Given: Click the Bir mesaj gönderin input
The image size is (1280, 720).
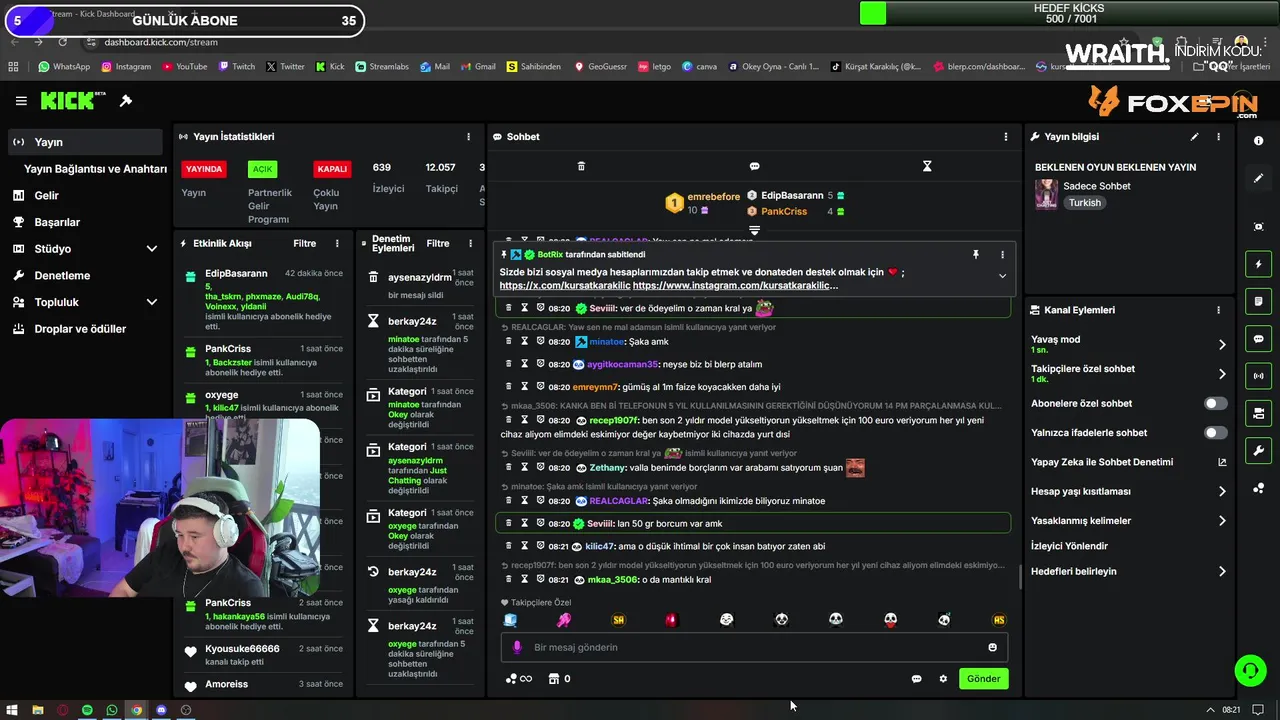Looking at the screenshot, I should click(x=754, y=648).
